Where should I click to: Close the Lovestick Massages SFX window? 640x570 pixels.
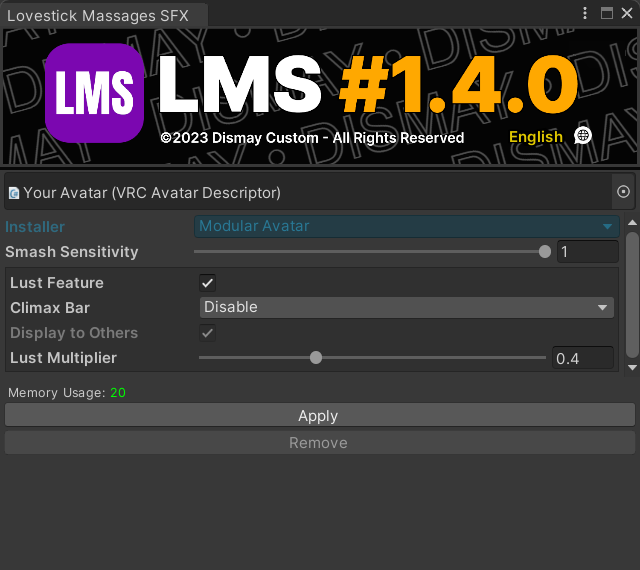click(x=627, y=13)
